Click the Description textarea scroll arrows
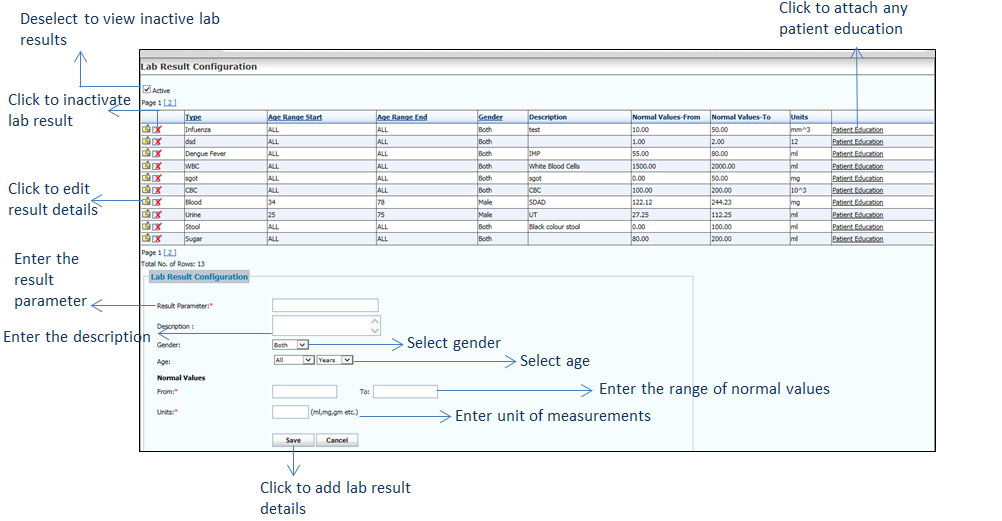 (x=375, y=325)
